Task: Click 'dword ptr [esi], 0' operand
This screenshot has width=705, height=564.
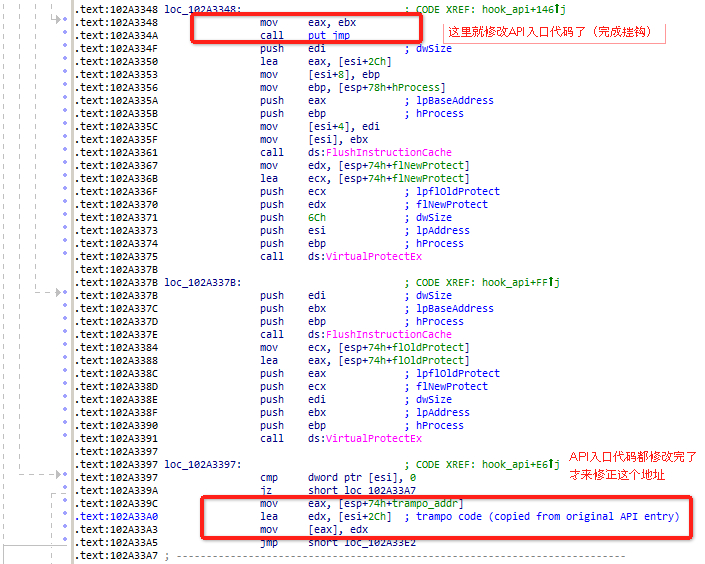Action: (x=361, y=478)
